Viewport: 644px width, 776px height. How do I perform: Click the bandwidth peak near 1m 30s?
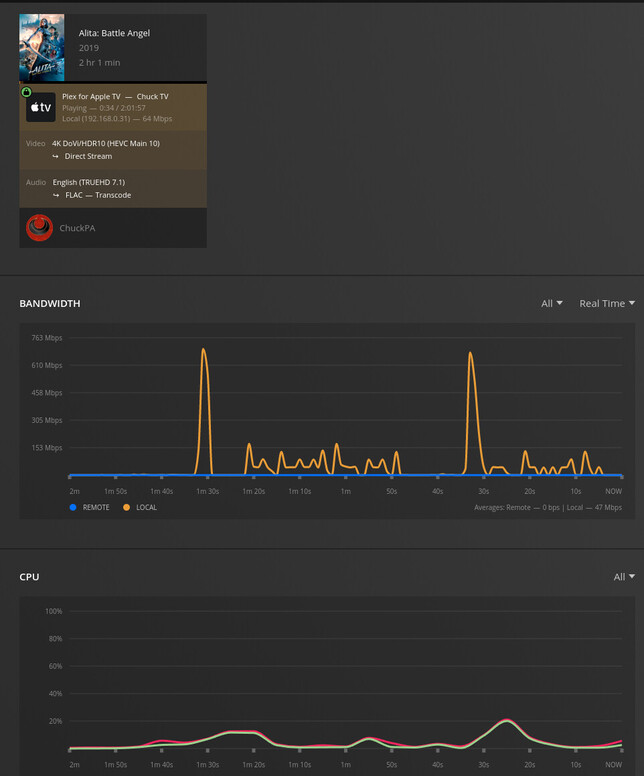pos(203,349)
